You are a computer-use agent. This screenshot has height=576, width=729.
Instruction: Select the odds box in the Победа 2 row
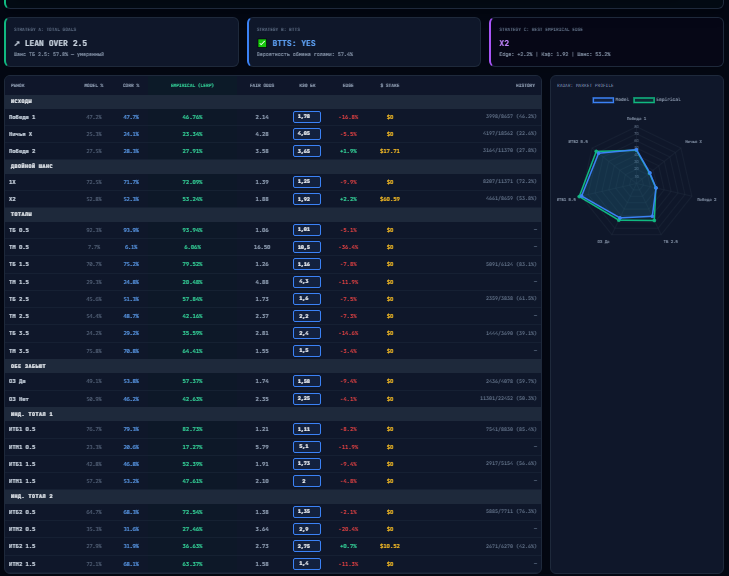pyautogui.click(x=307, y=151)
